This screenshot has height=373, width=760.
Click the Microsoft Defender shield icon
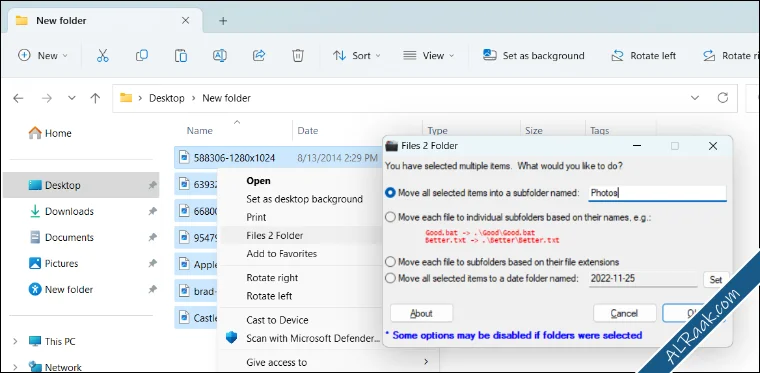pyautogui.click(x=232, y=338)
